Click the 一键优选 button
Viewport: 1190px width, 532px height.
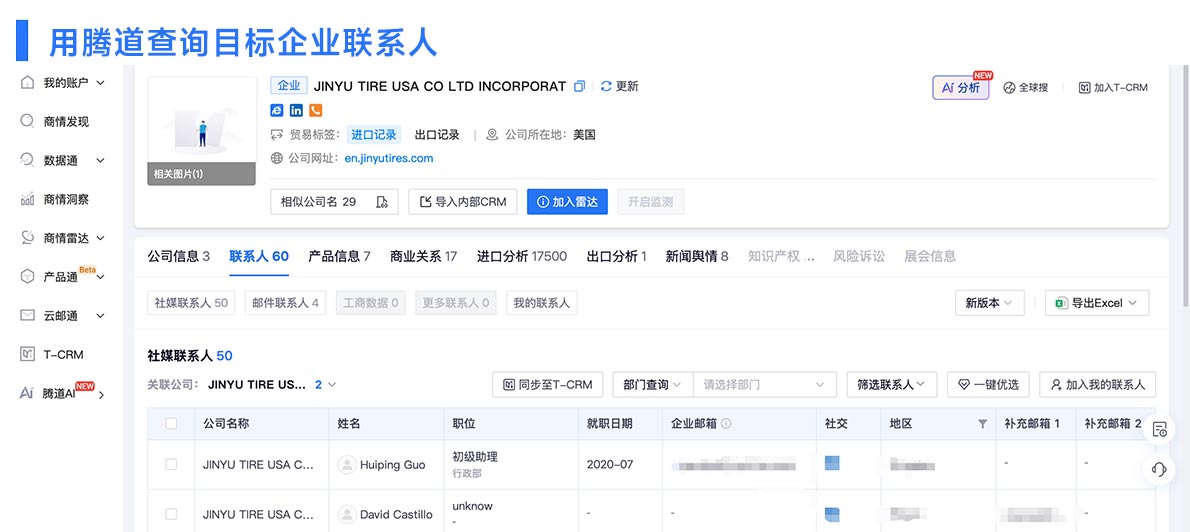coord(988,385)
